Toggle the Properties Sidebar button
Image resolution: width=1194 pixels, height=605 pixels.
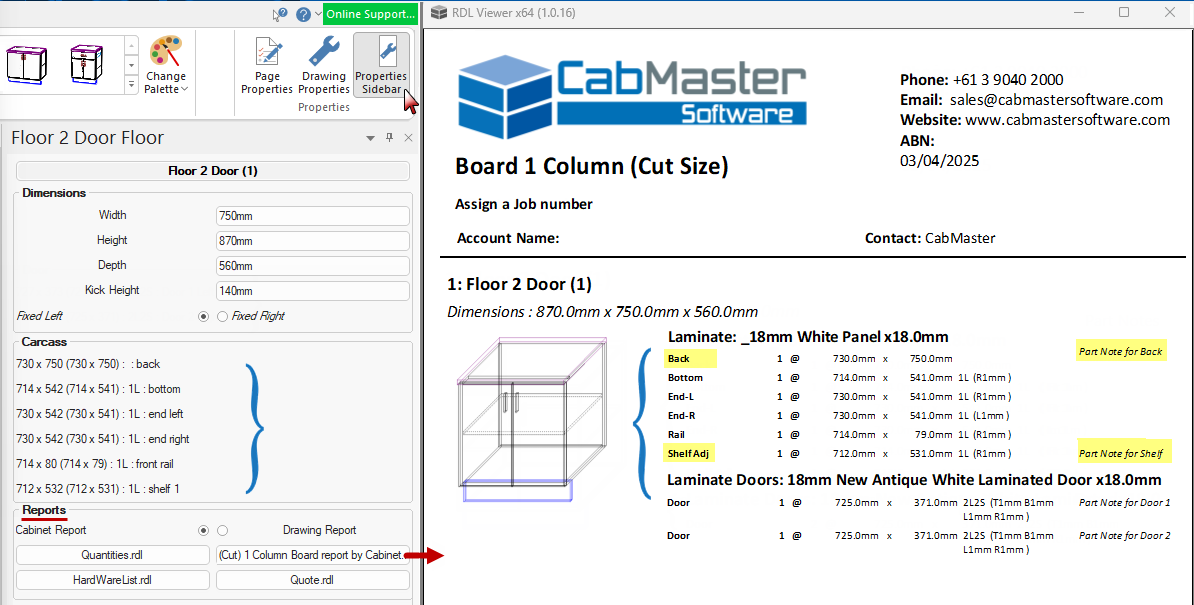coord(381,65)
